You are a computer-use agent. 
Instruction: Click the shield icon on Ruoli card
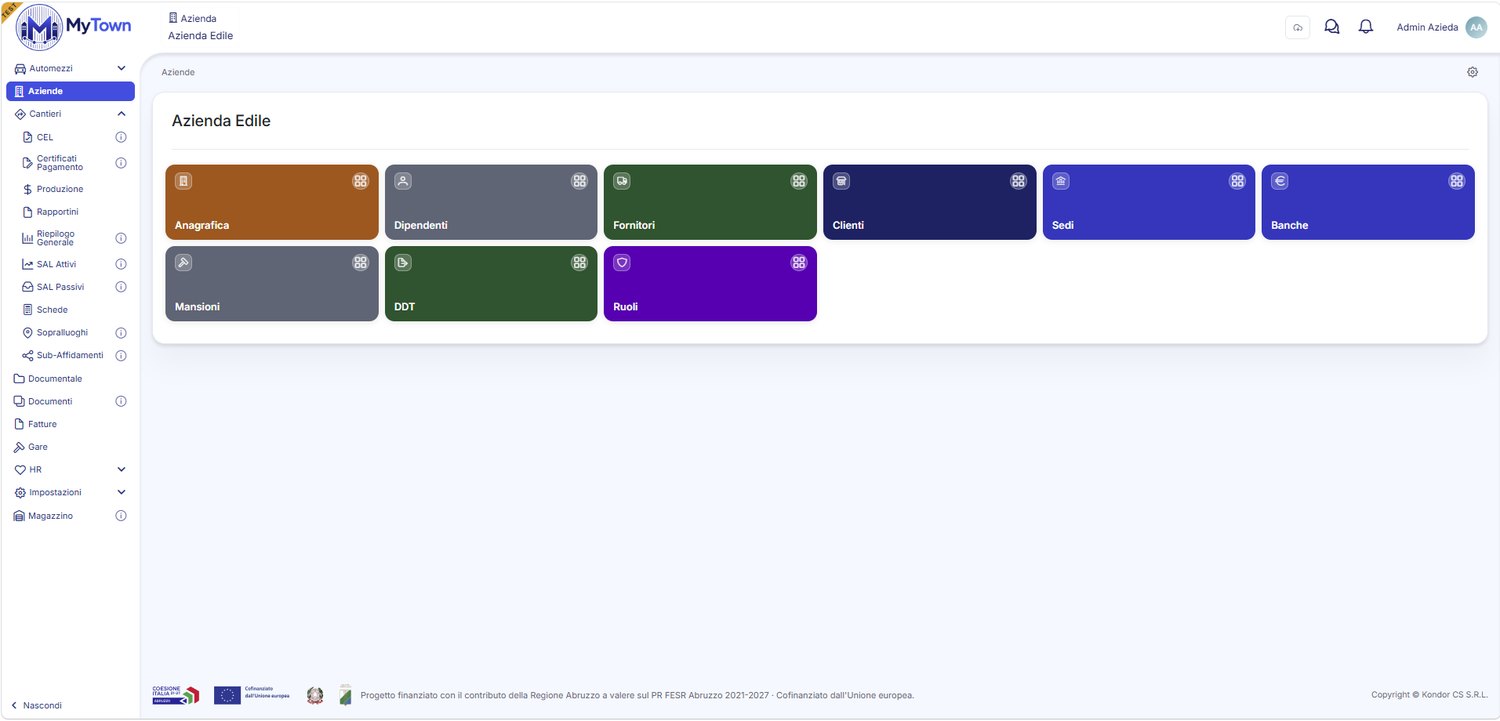coord(622,262)
